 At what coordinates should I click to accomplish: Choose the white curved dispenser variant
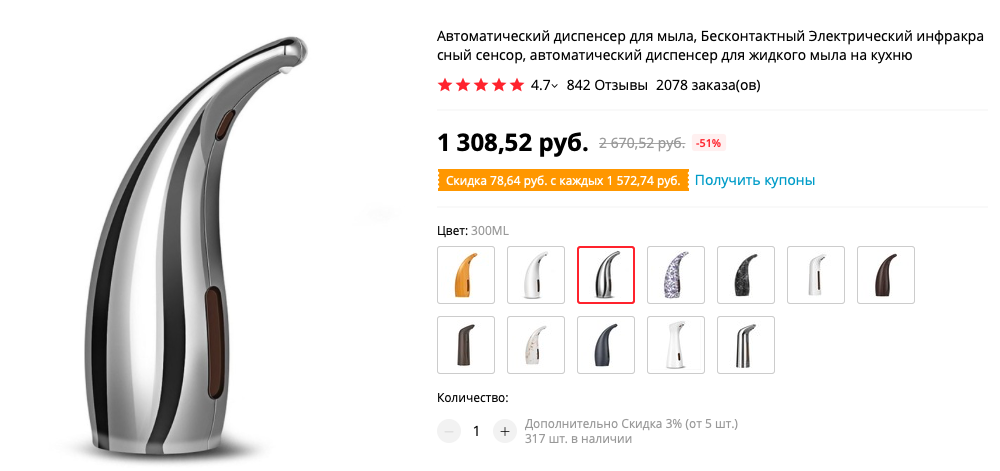click(x=536, y=275)
